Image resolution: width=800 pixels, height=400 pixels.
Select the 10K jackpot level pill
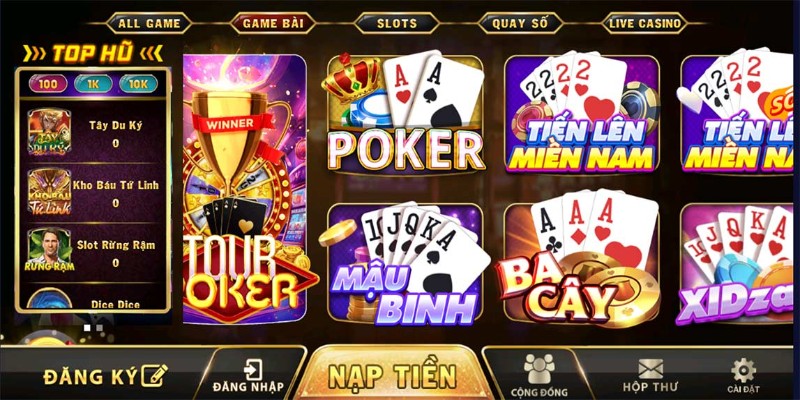[138, 84]
